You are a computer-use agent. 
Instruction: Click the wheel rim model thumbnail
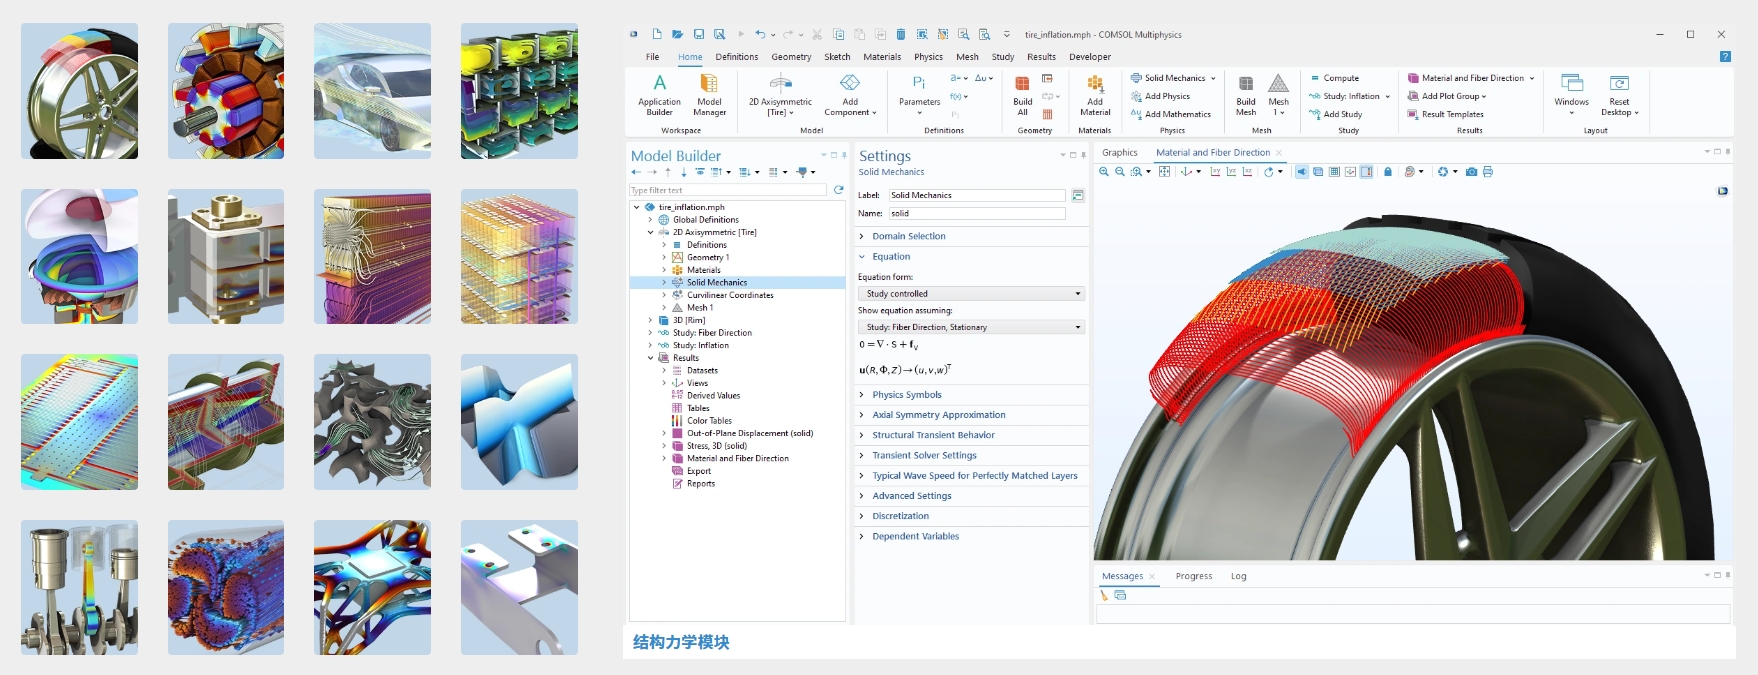coord(79,91)
